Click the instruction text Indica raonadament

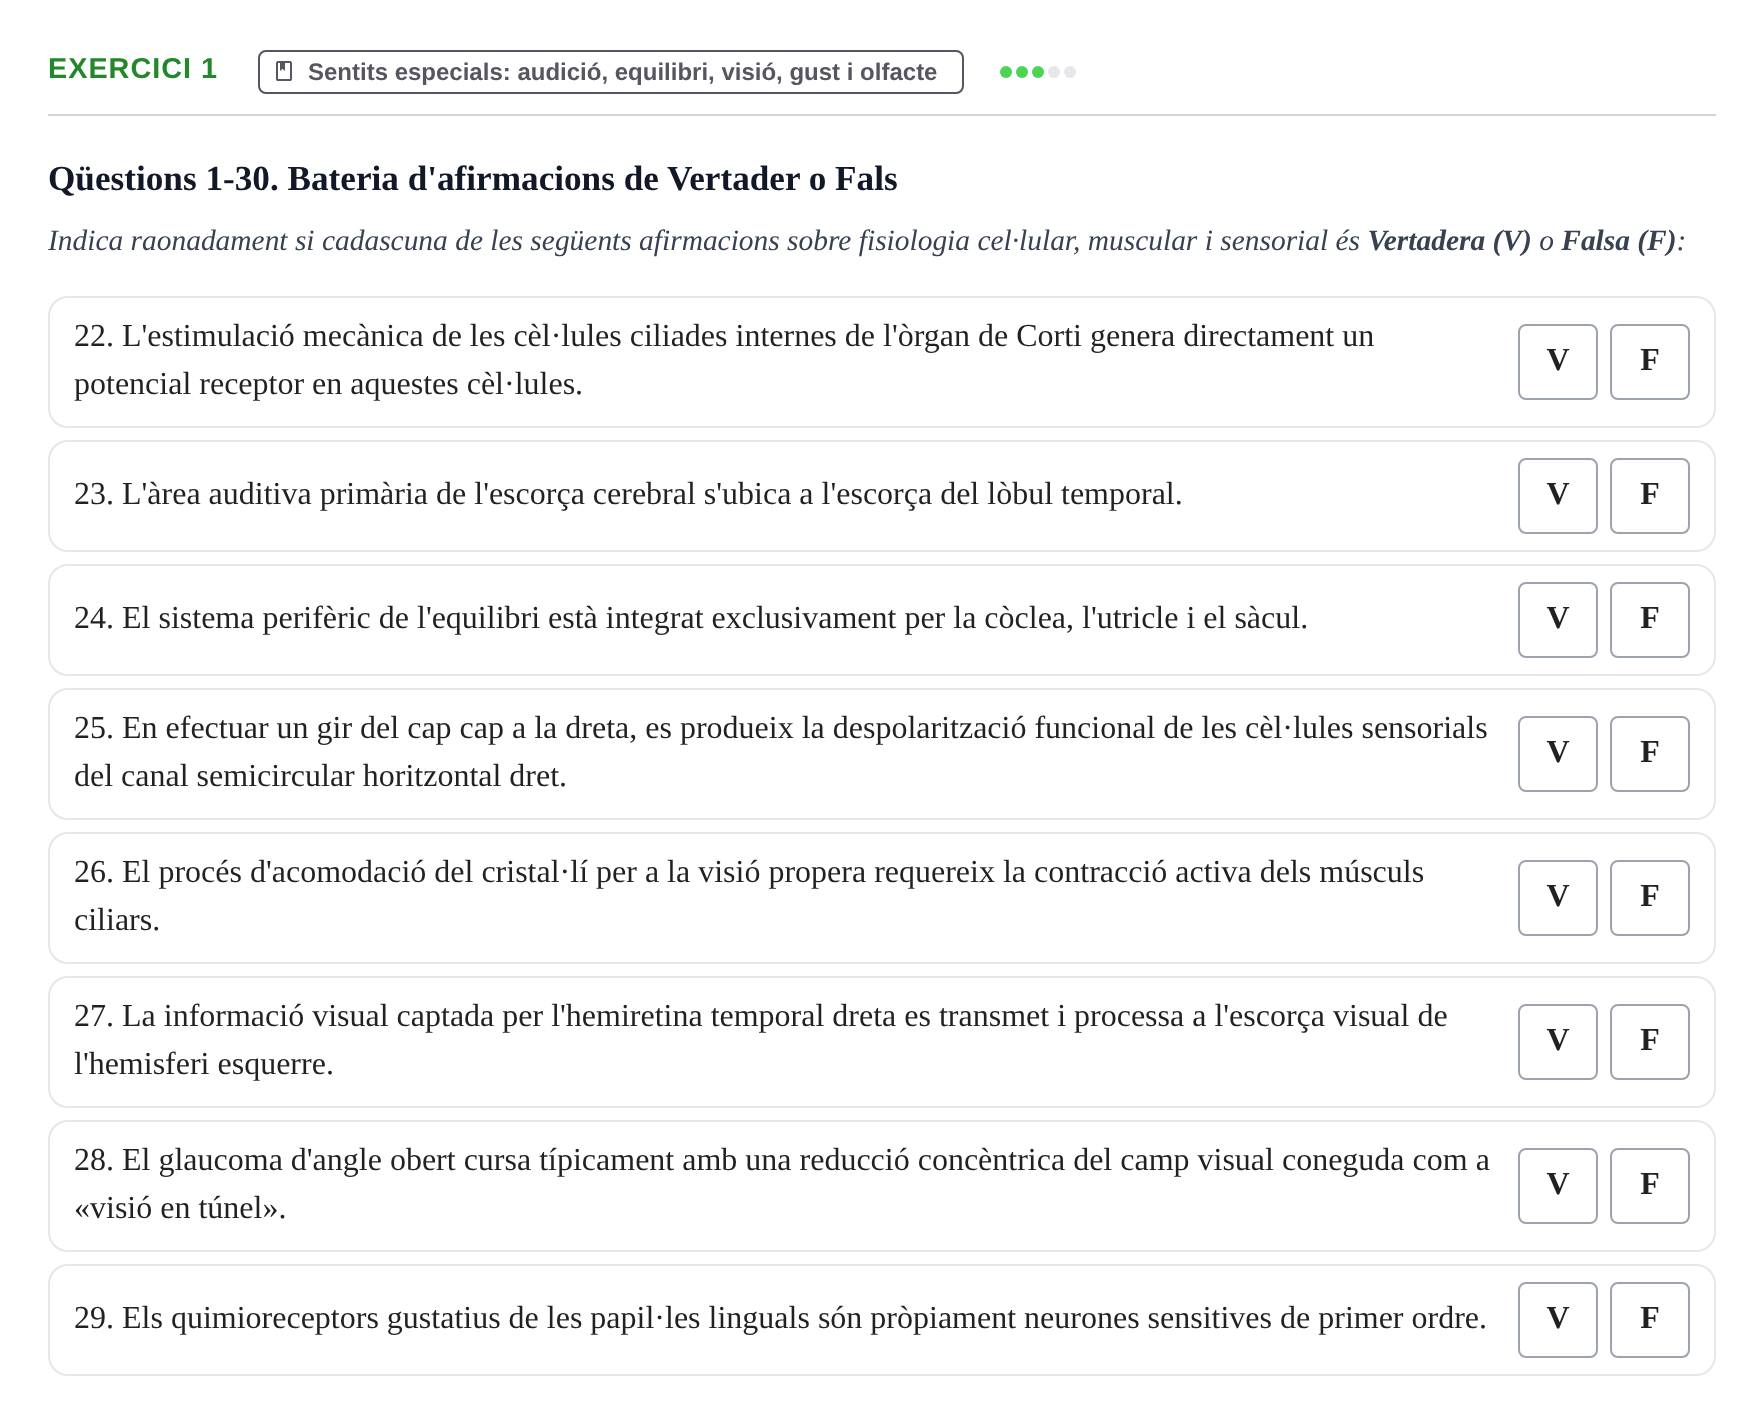click(x=867, y=241)
